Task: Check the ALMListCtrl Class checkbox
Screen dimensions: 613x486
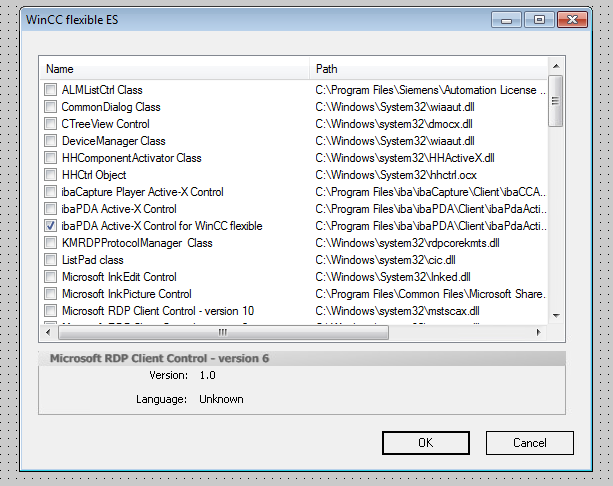Action: [x=50, y=90]
